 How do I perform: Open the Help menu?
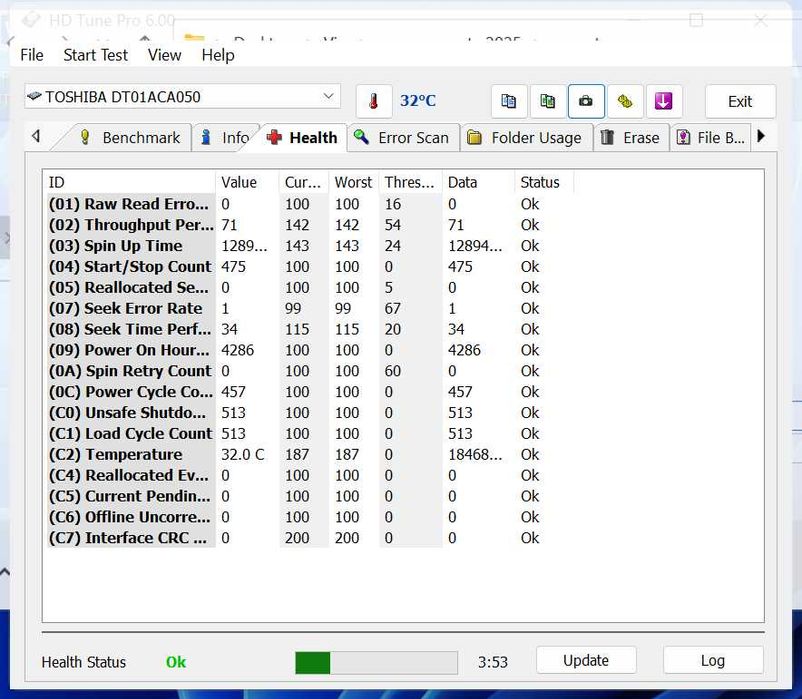point(218,55)
